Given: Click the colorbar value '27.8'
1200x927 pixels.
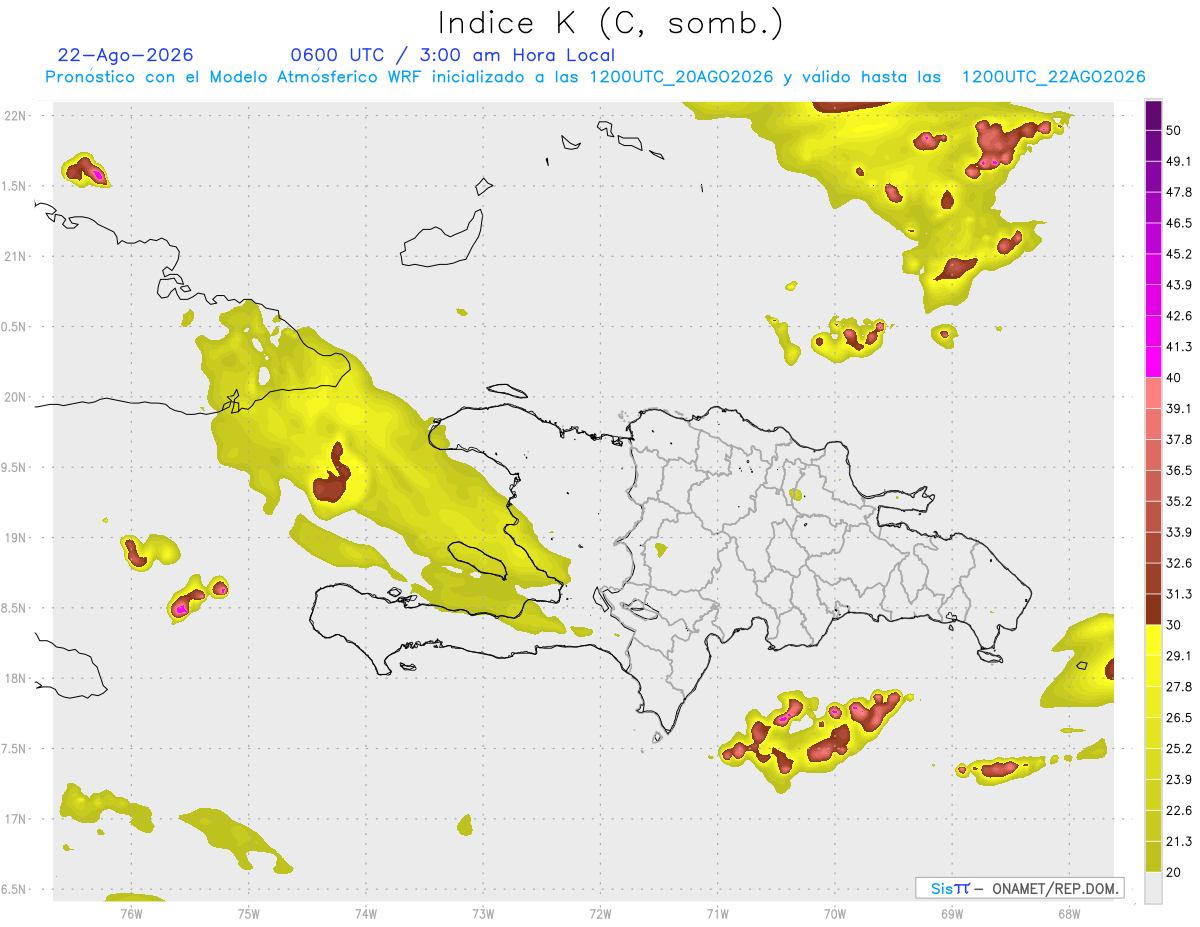Looking at the screenshot, I should pyautogui.click(x=1179, y=686).
